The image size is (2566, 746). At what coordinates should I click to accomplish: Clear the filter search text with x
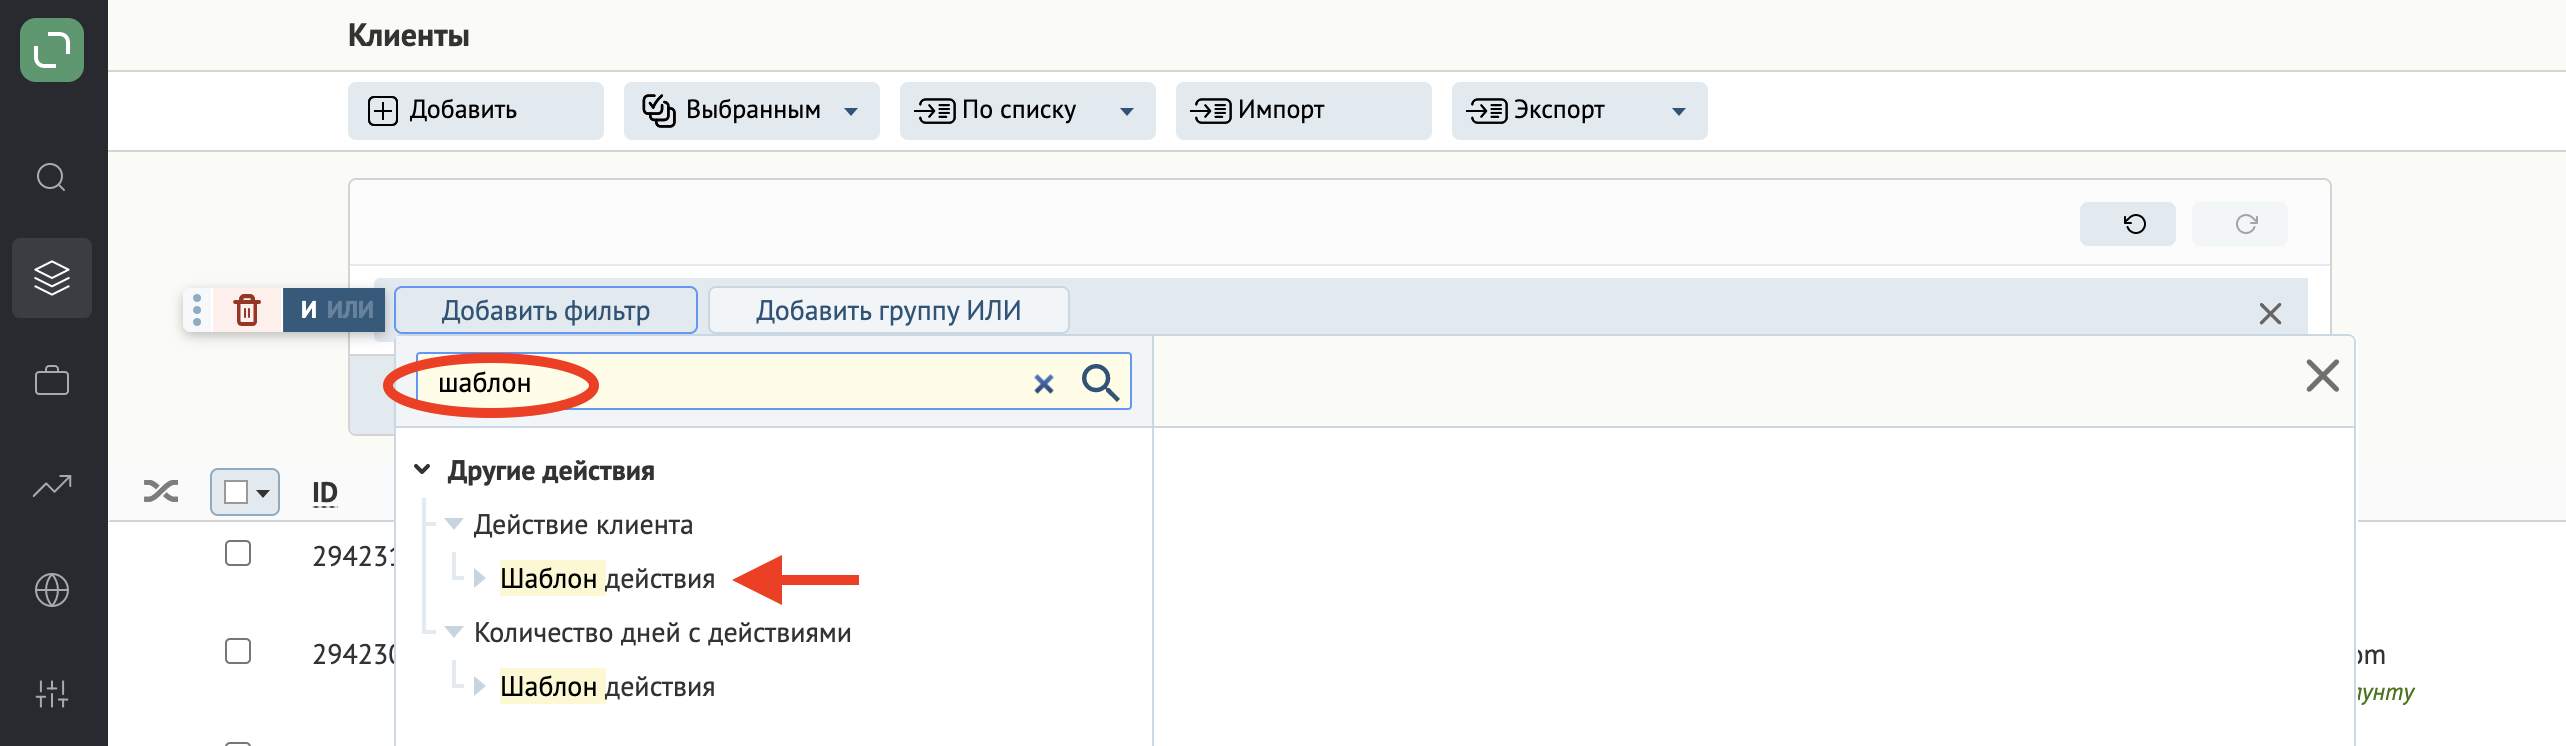click(x=1043, y=383)
